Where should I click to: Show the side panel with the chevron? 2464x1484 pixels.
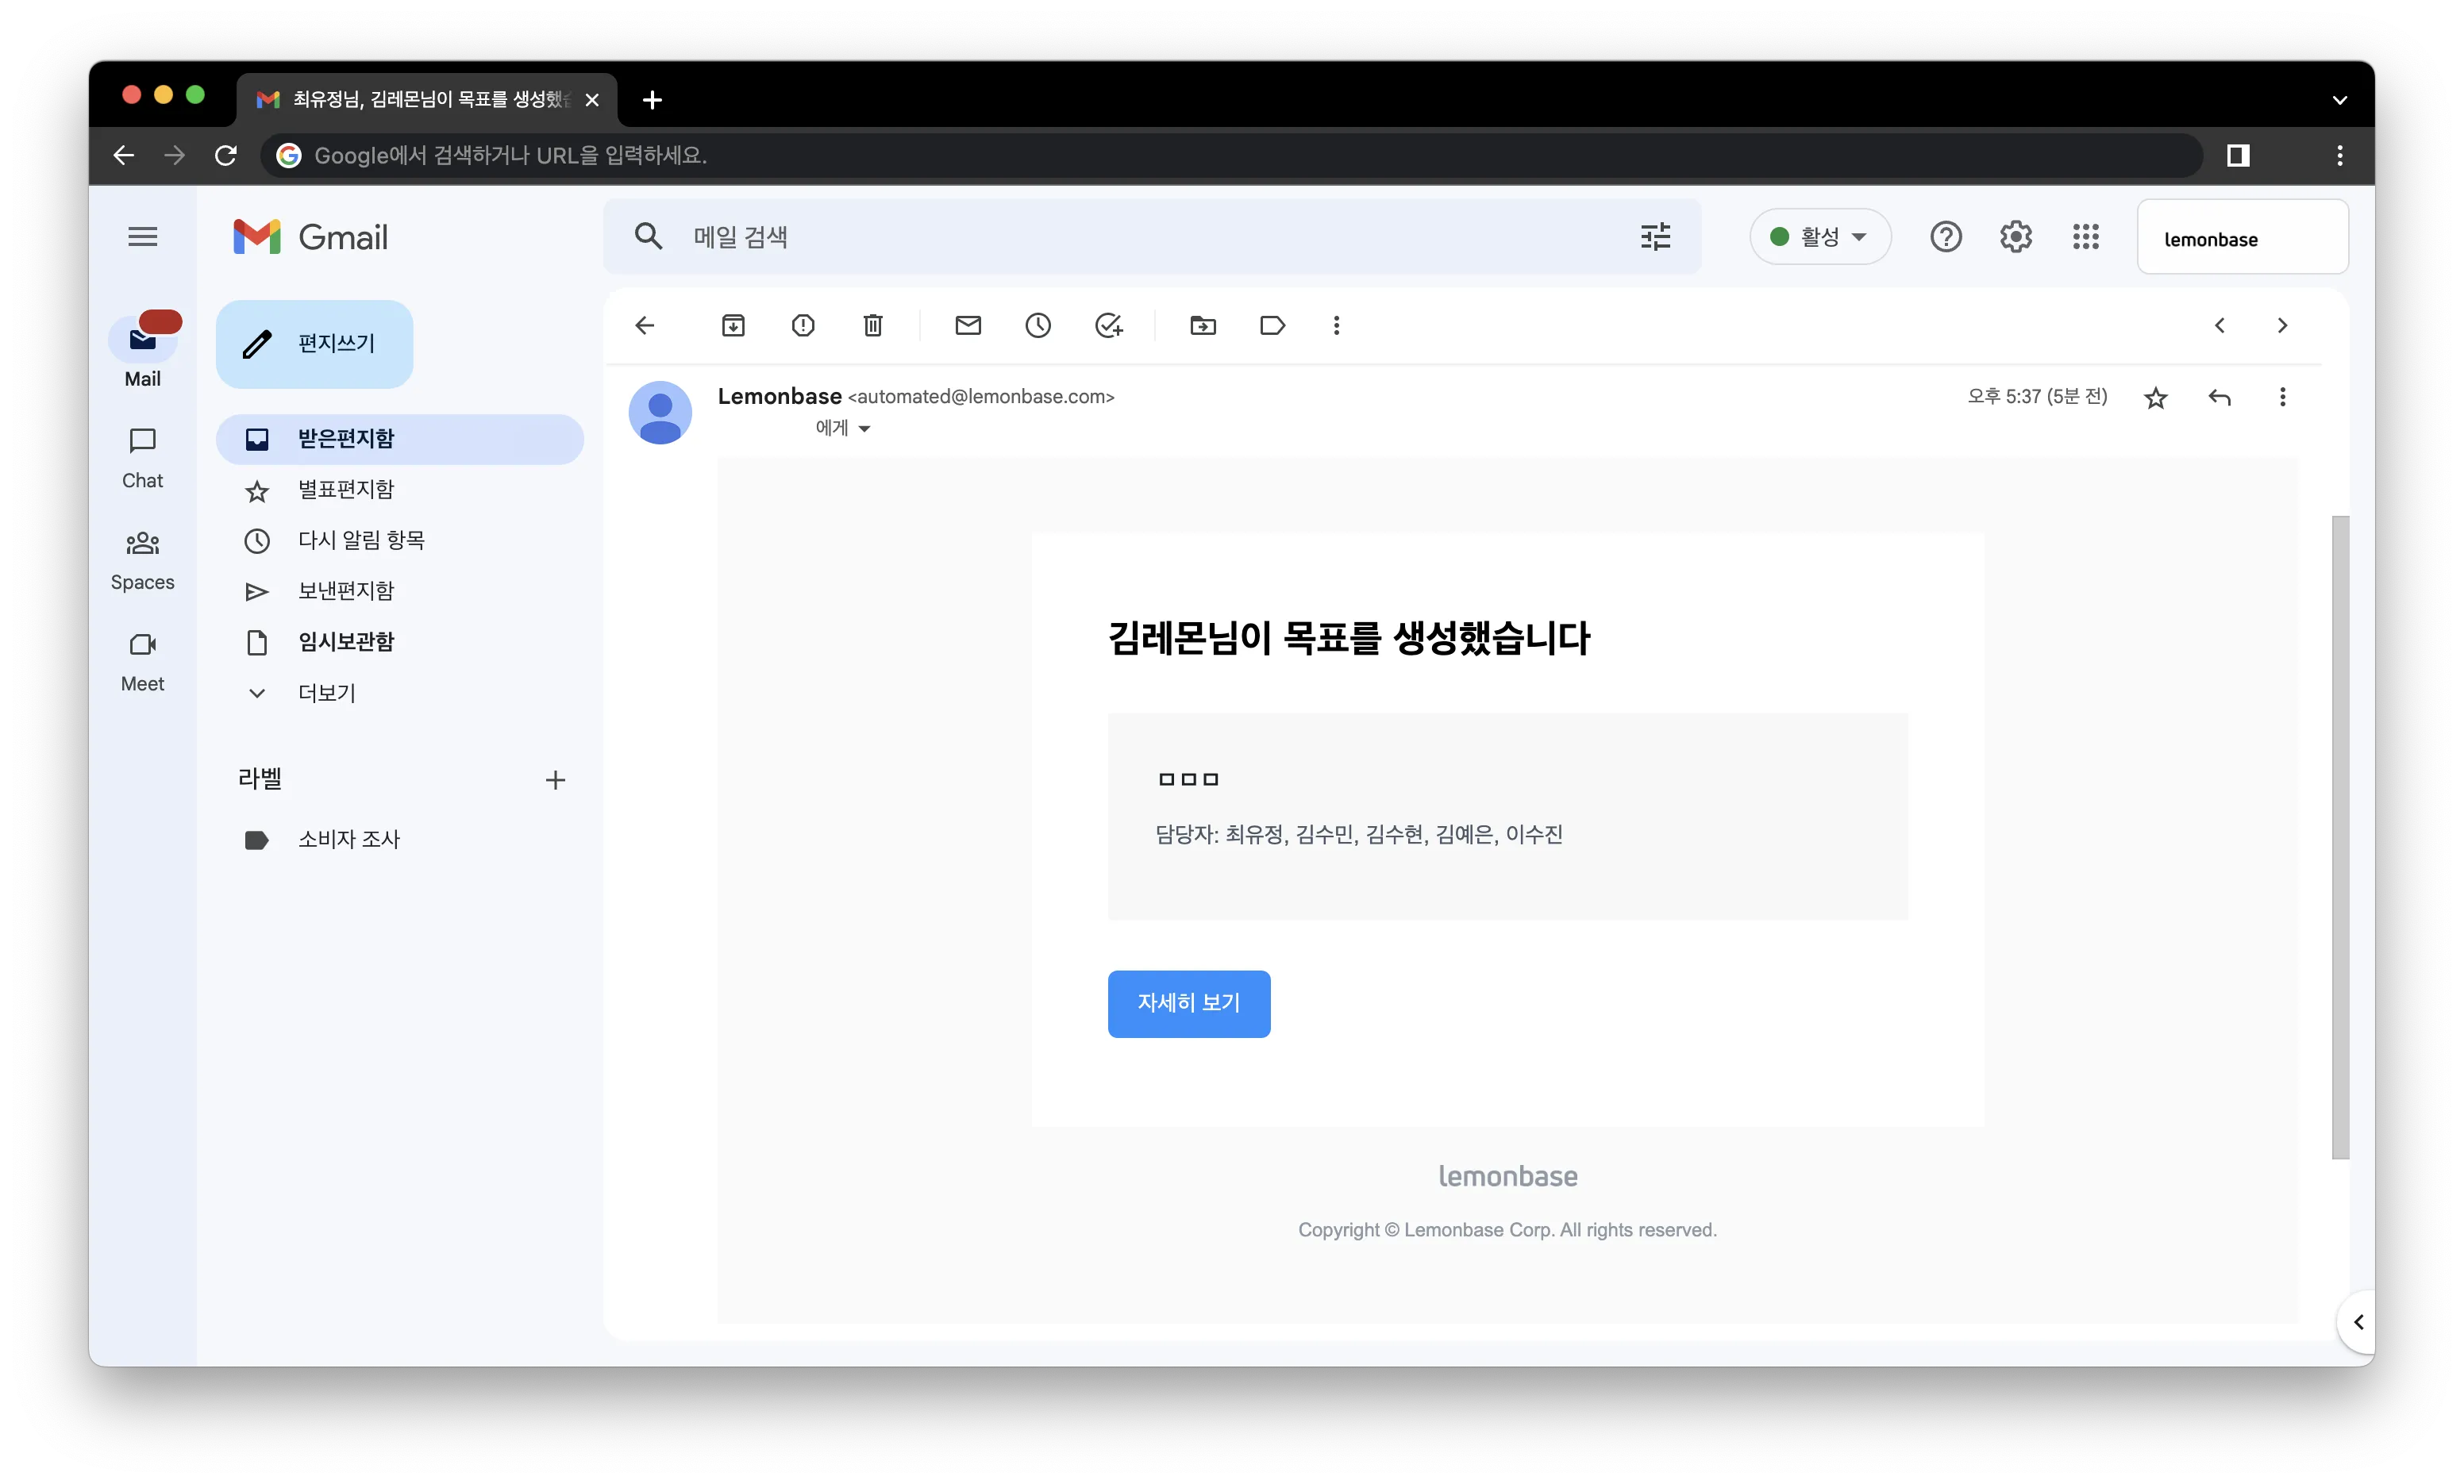pyautogui.click(x=2358, y=1322)
